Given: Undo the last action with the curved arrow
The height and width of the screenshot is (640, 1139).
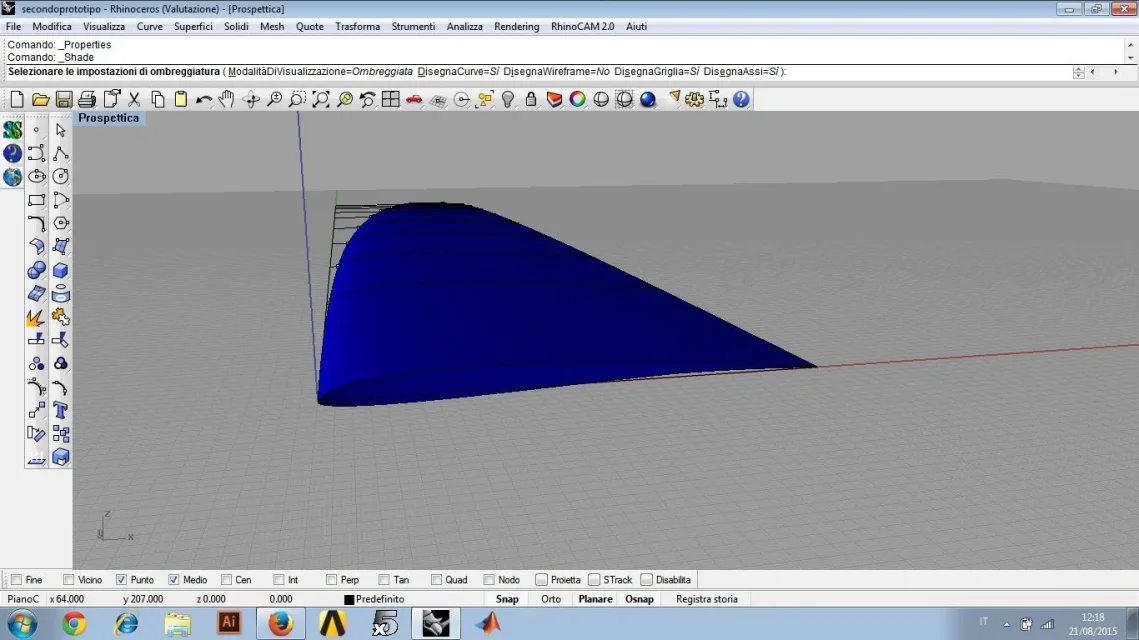Looking at the screenshot, I should [204, 100].
